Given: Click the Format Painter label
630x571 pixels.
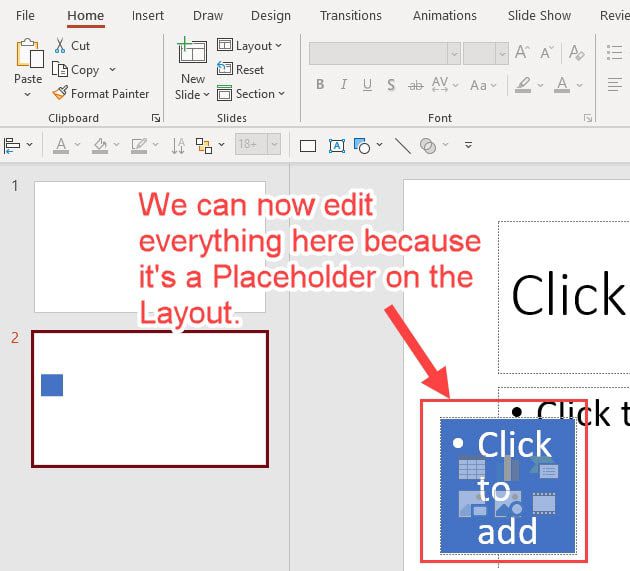Looking at the screenshot, I should pos(110,94).
